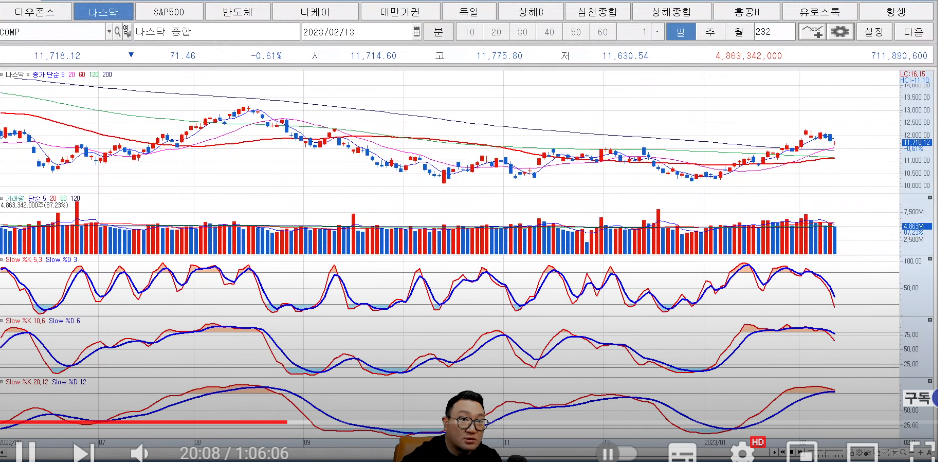This screenshot has height=462, width=938.
Task: Select the 일 daily chart button
Action: tap(680, 32)
